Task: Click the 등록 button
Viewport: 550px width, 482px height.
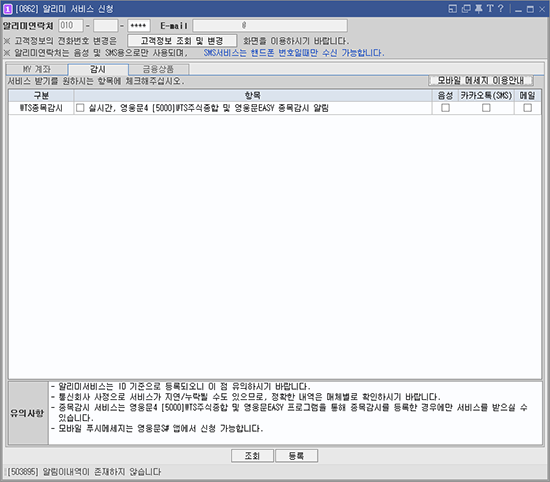Action: 296,456
